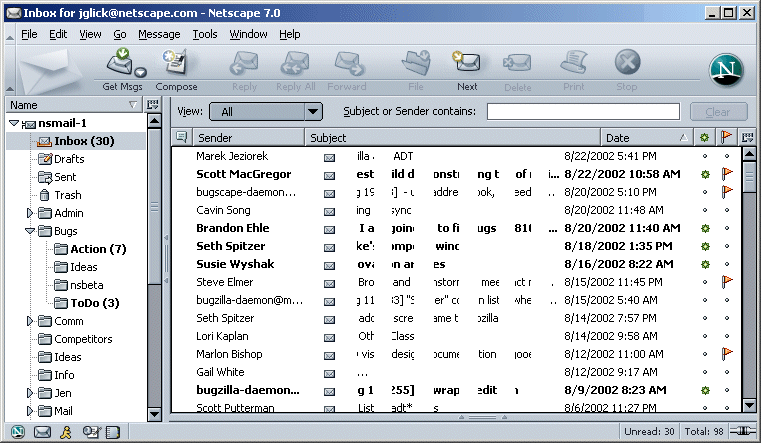The width and height of the screenshot is (764, 443).
Task: Open the Tools menu
Action: (205, 34)
